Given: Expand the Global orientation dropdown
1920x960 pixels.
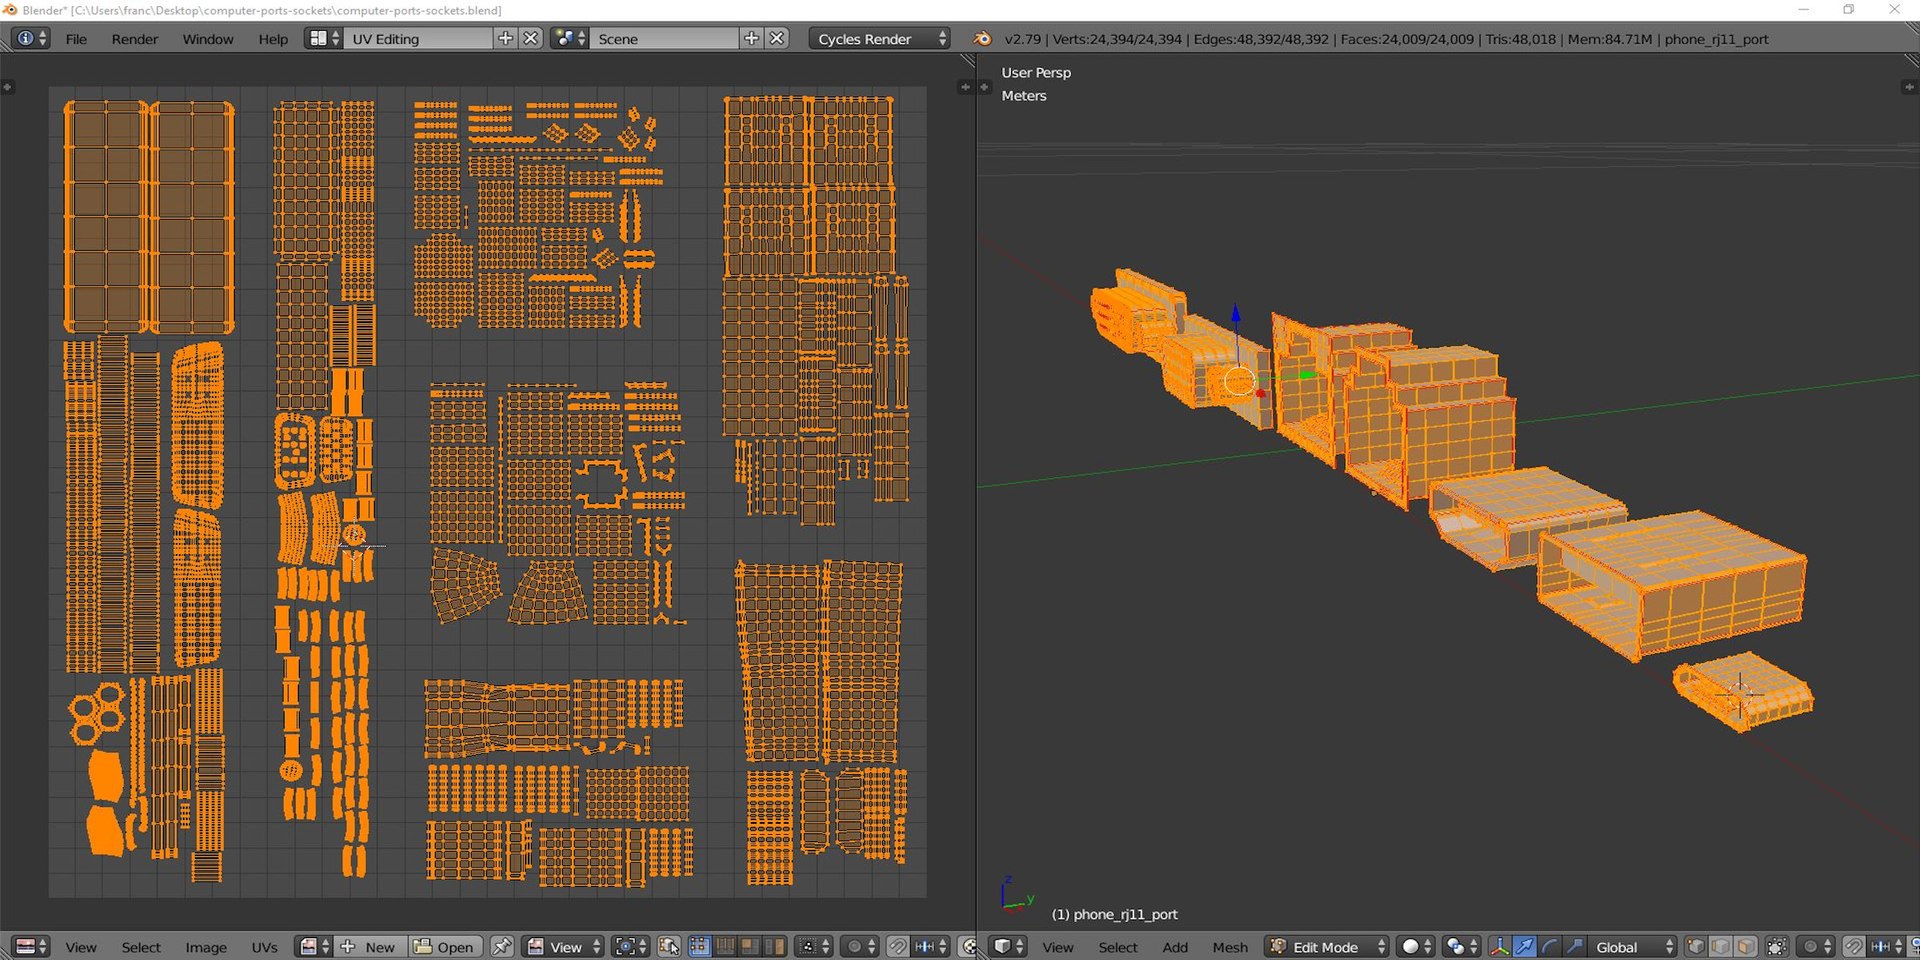Looking at the screenshot, I should point(1632,946).
